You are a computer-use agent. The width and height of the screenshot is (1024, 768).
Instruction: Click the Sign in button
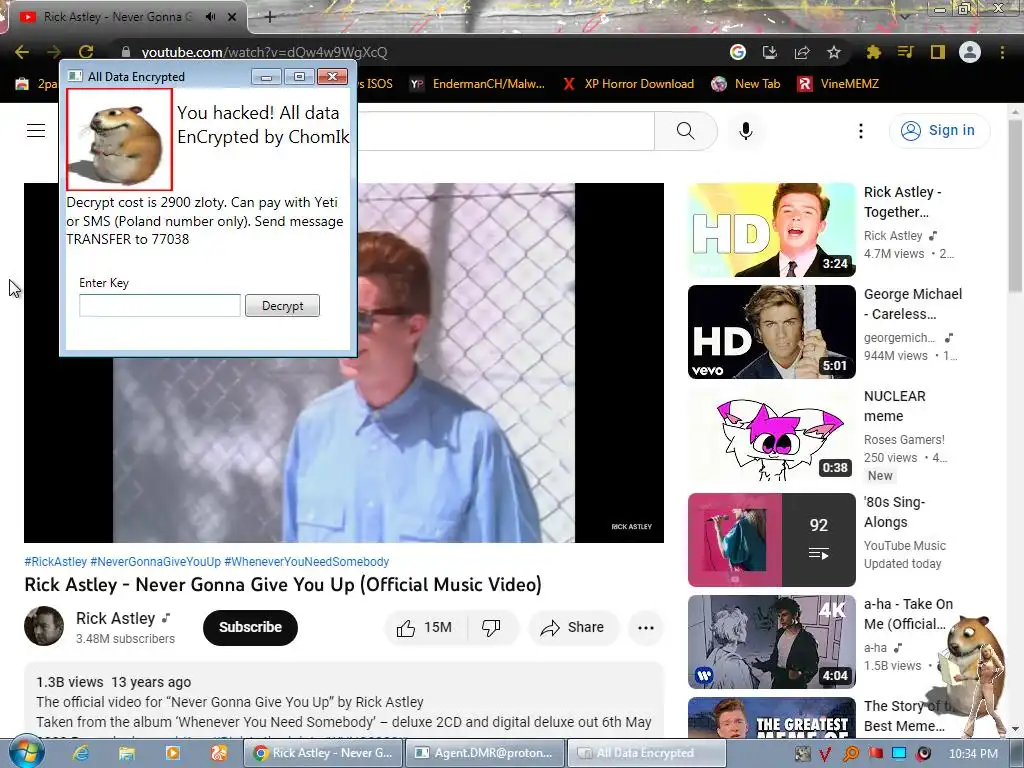[939, 131]
